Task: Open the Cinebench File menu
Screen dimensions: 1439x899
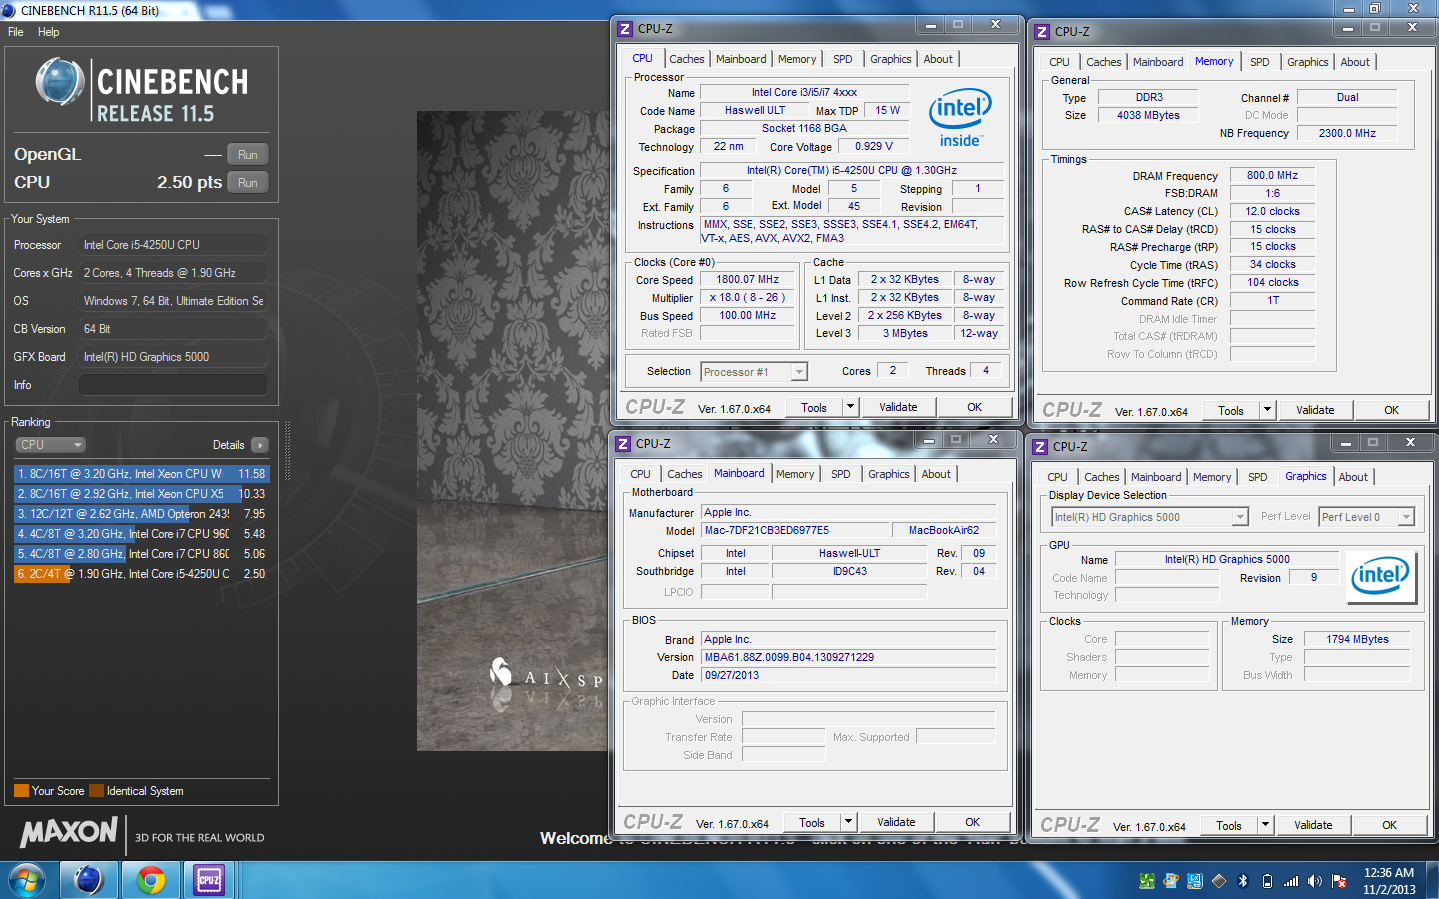Action: point(16,32)
